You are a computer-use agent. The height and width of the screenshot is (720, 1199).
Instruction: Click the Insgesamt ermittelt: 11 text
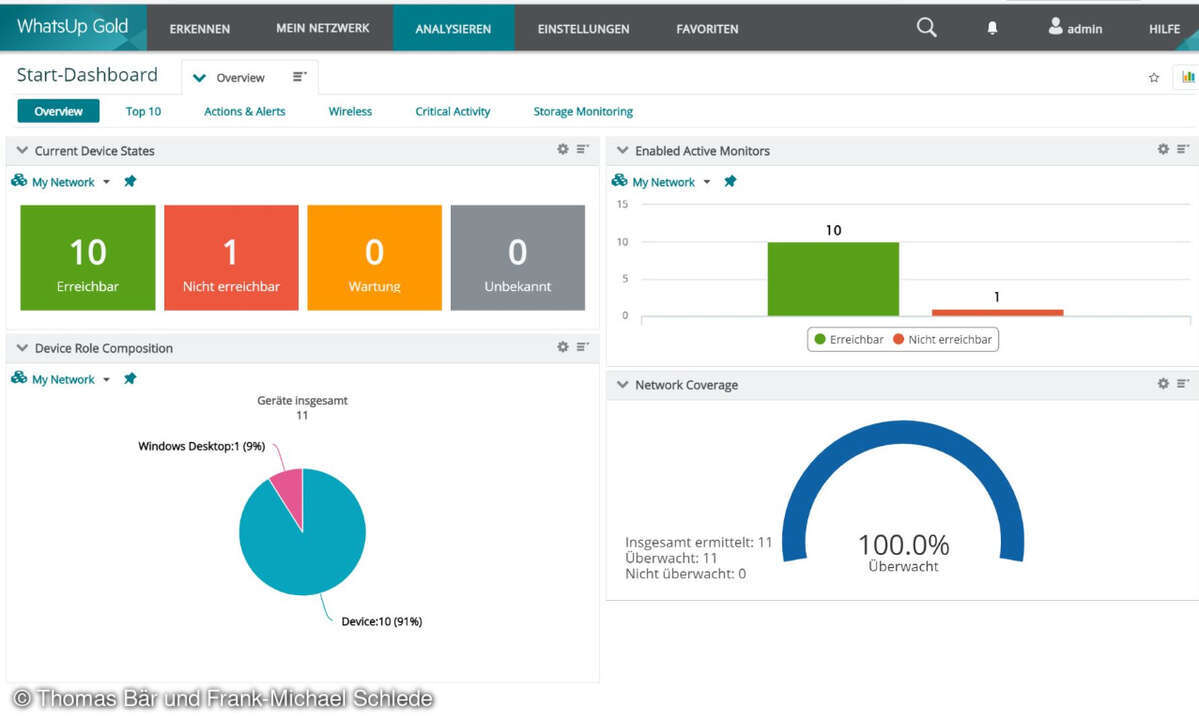click(699, 543)
